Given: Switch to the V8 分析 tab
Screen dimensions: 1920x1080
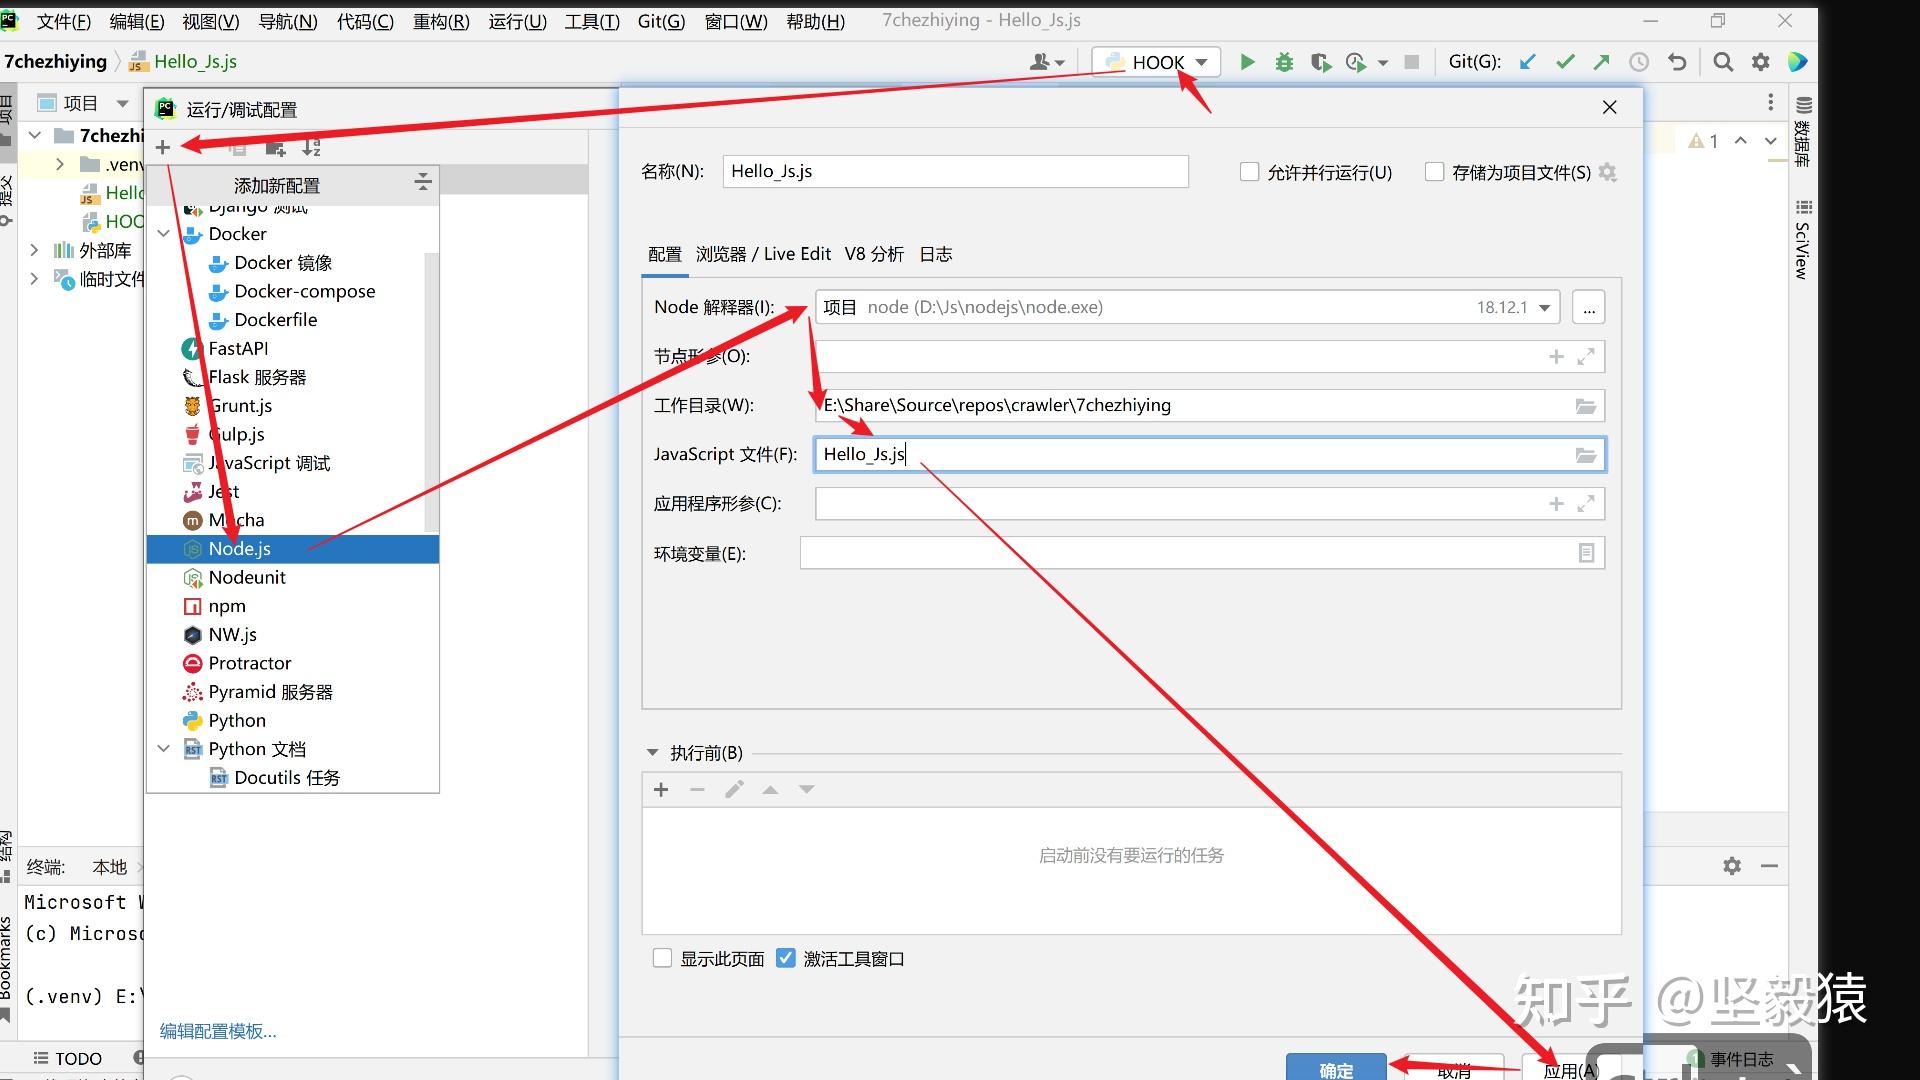Looking at the screenshot, I should coord(873,254).
